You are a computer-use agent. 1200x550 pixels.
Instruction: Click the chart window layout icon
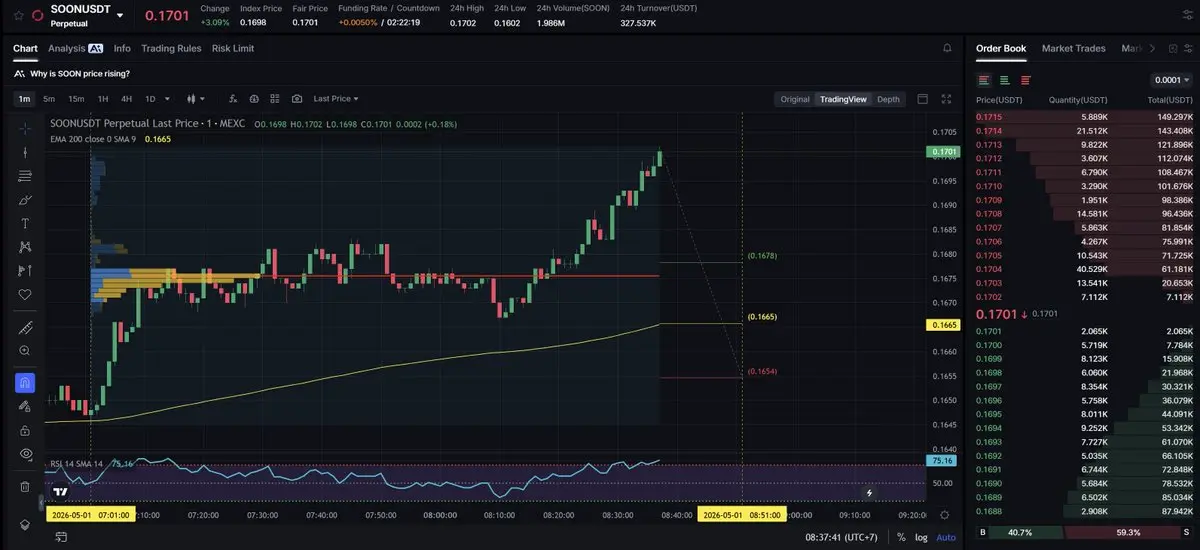pos(922,99)
